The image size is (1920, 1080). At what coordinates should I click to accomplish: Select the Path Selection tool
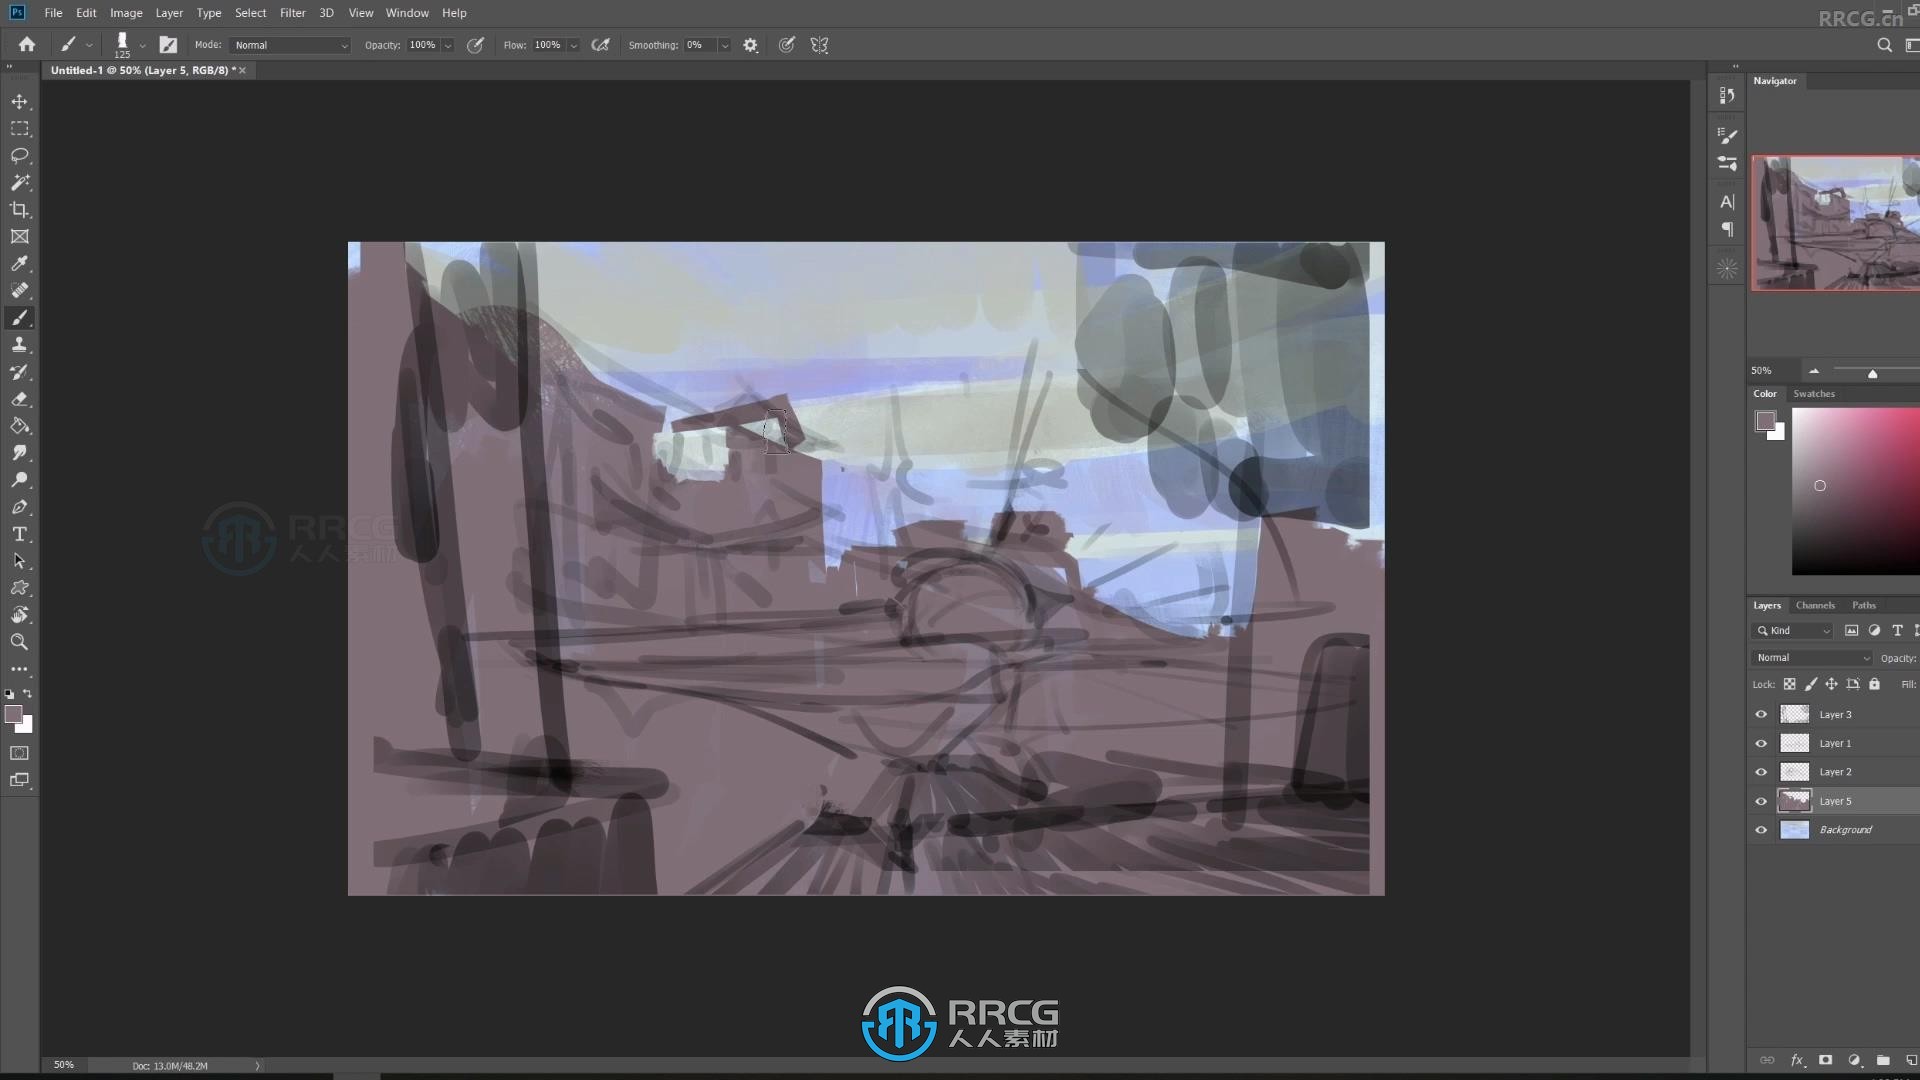click(x=19, y=561)
